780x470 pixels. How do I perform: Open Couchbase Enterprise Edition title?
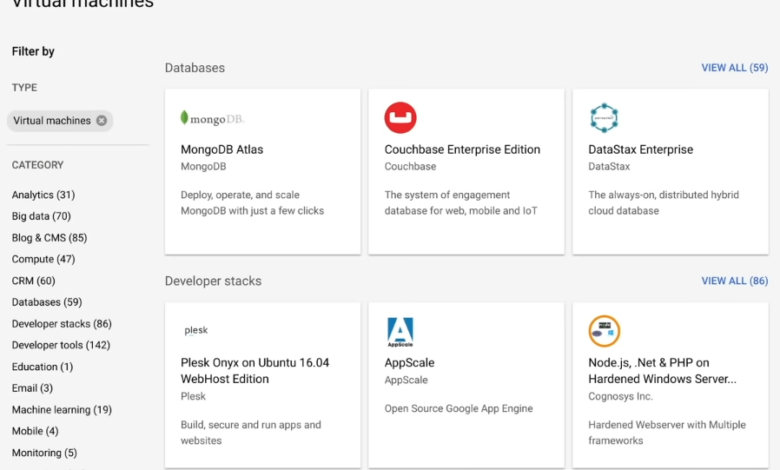(462, 150)
